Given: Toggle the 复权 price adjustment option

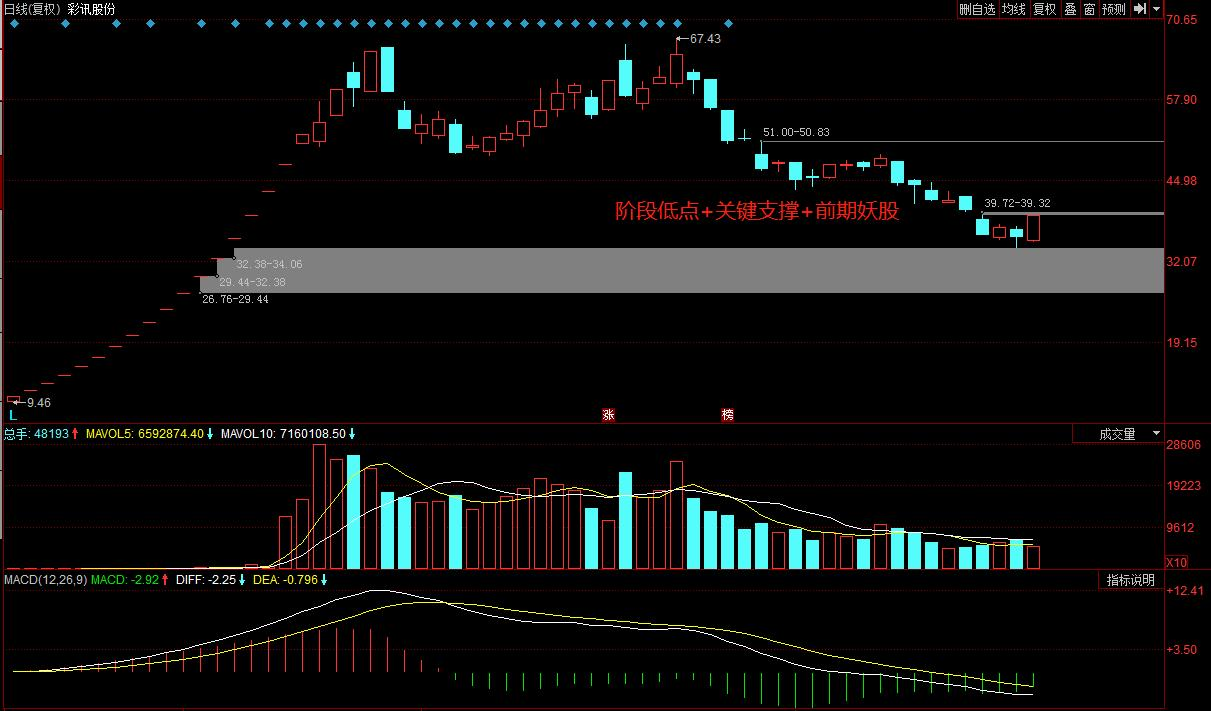Looking at the screenshot, I should (1044, 9).
